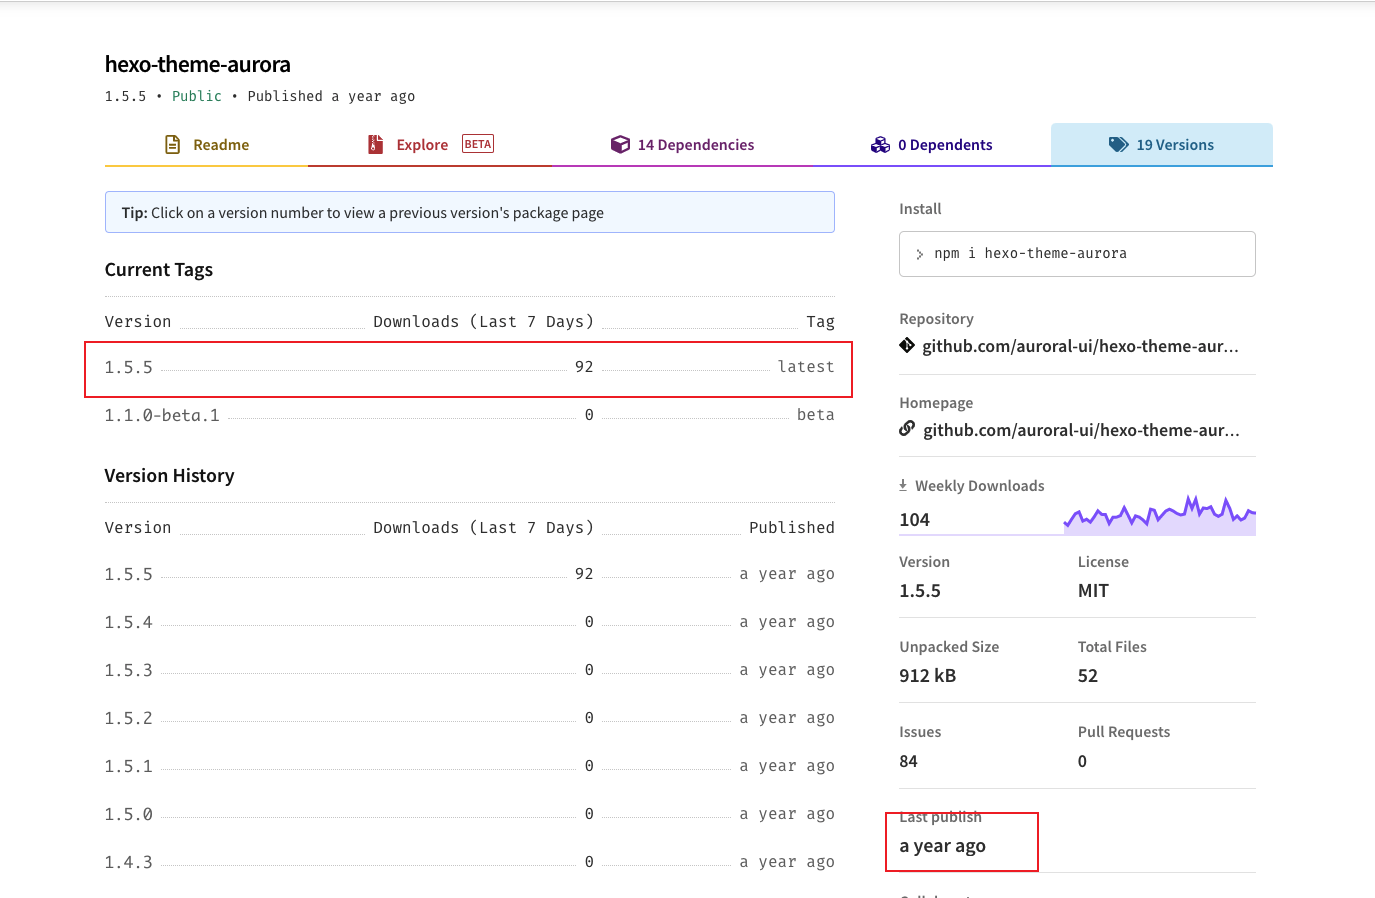The height and width of the screenshot is (898, 1375).
Task: Click the install command chevron icon
Action: click(x=920, y=254)
